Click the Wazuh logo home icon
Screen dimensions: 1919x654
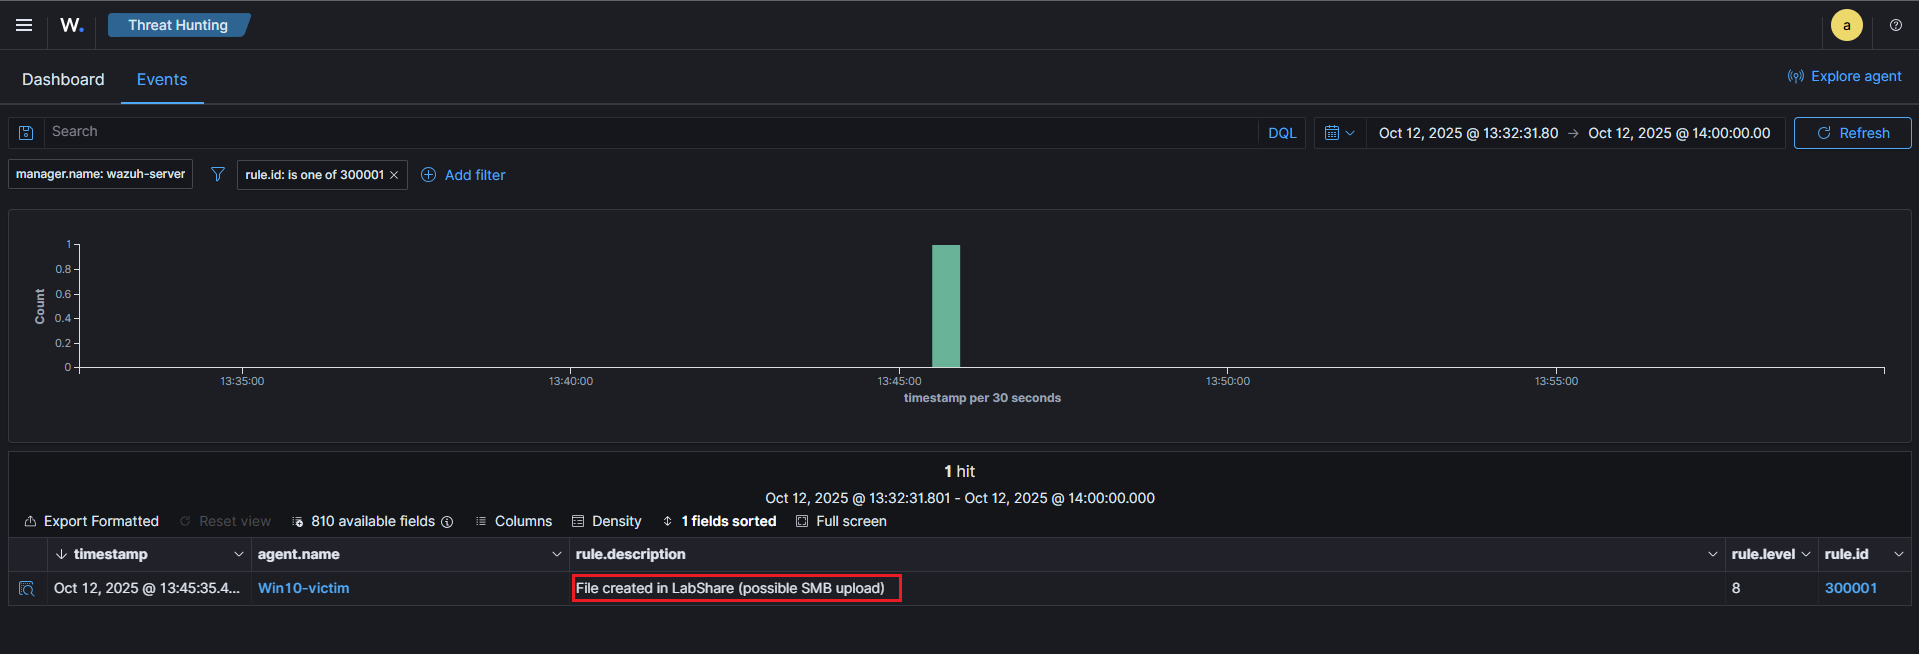pyautogui.click(x=71, y=25)
